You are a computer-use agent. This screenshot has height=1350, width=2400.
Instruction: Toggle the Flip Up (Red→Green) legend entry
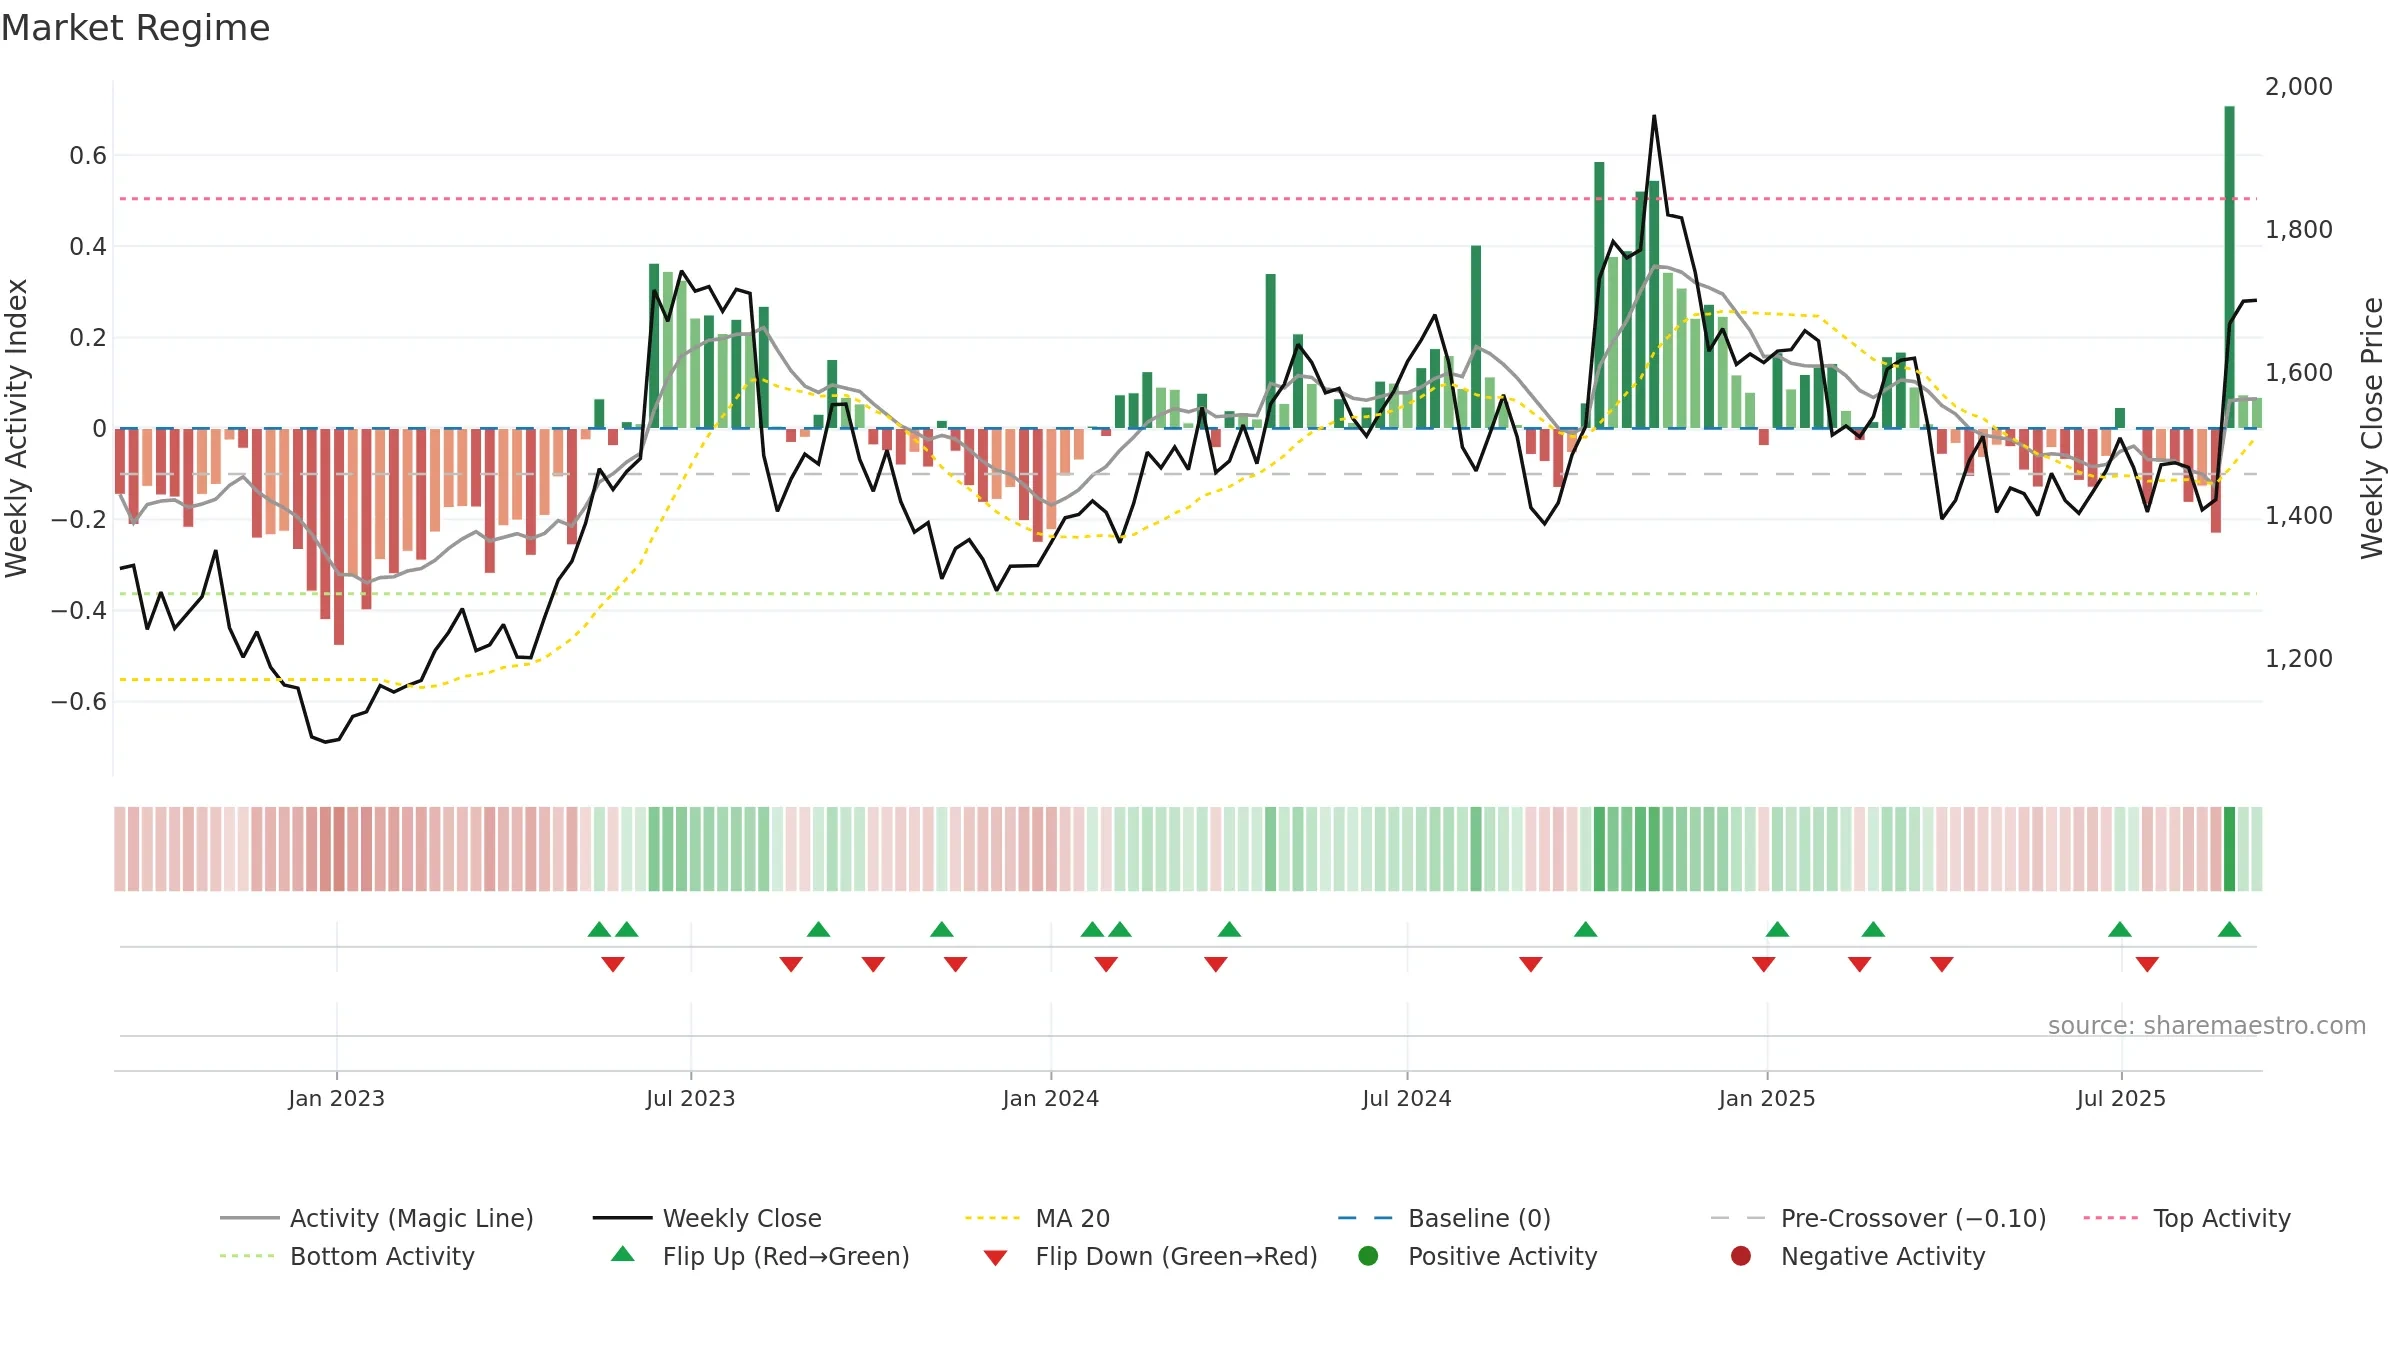[x=760, y=1256]
